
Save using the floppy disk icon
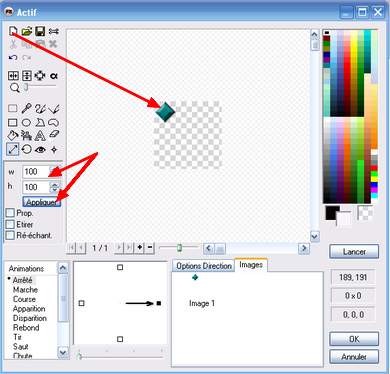point(40,31)
